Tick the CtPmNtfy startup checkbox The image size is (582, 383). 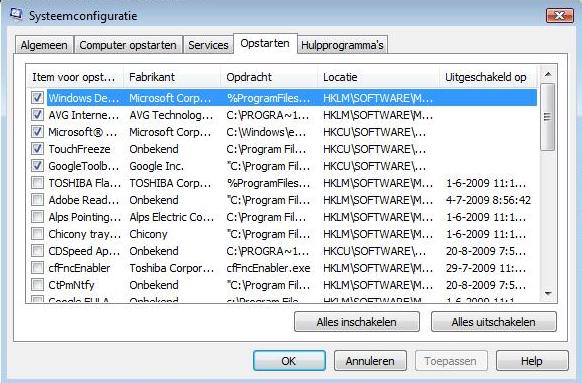[37, 285]
